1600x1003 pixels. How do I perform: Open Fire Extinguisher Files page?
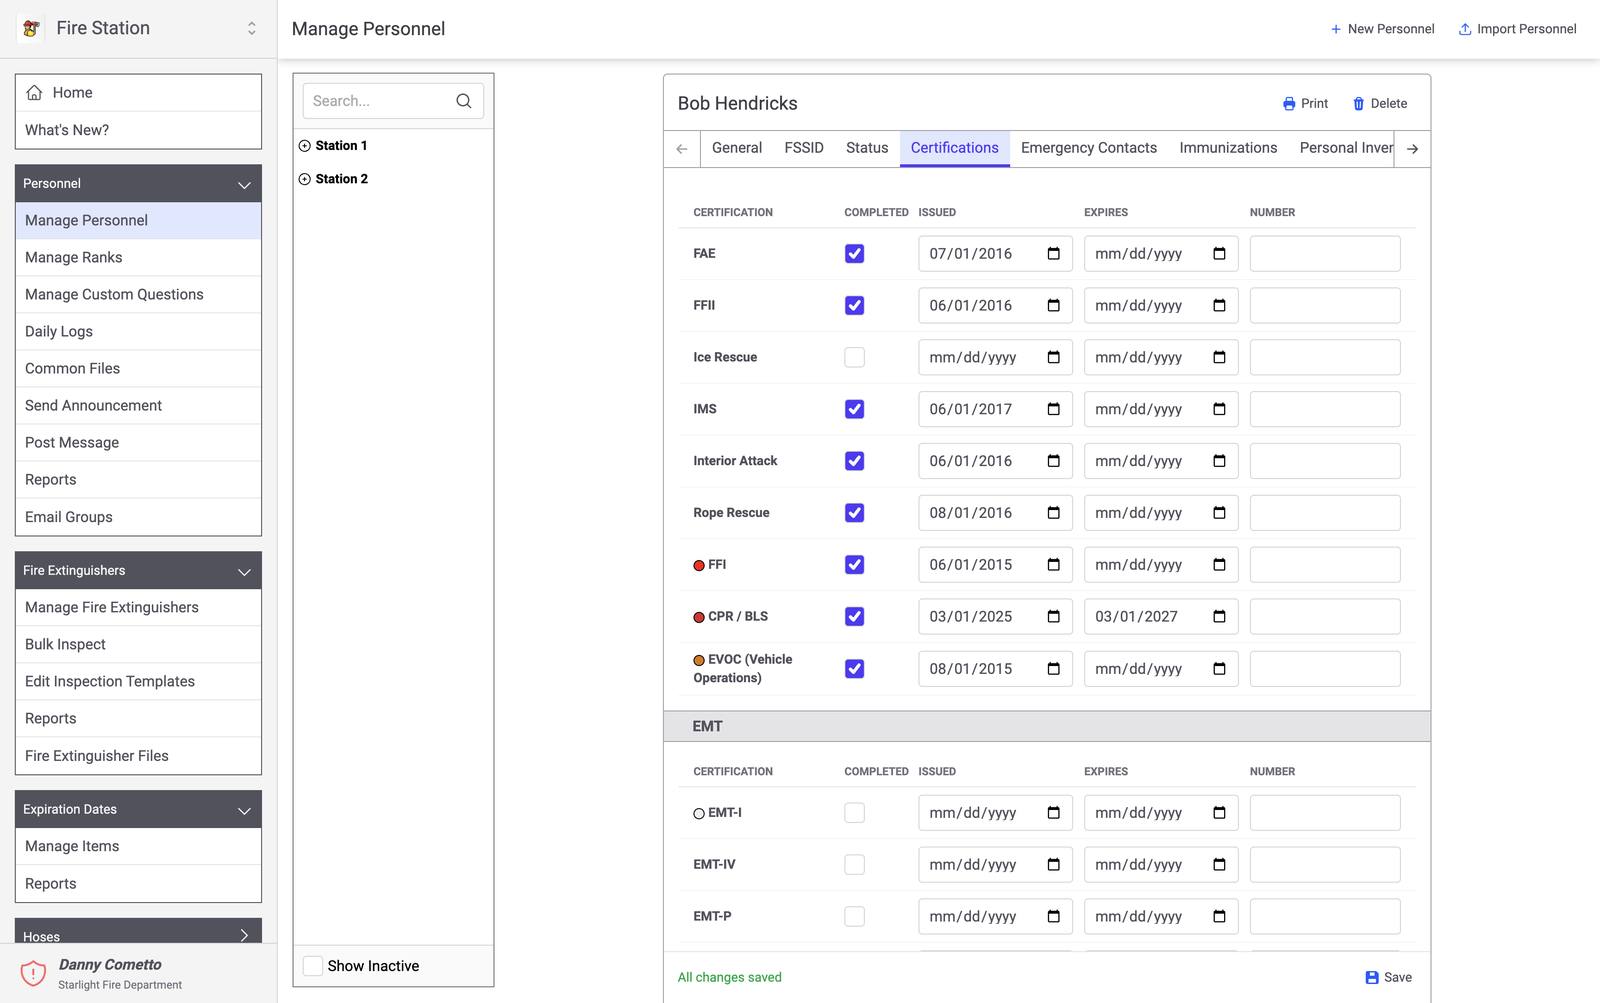click(138, 756)
